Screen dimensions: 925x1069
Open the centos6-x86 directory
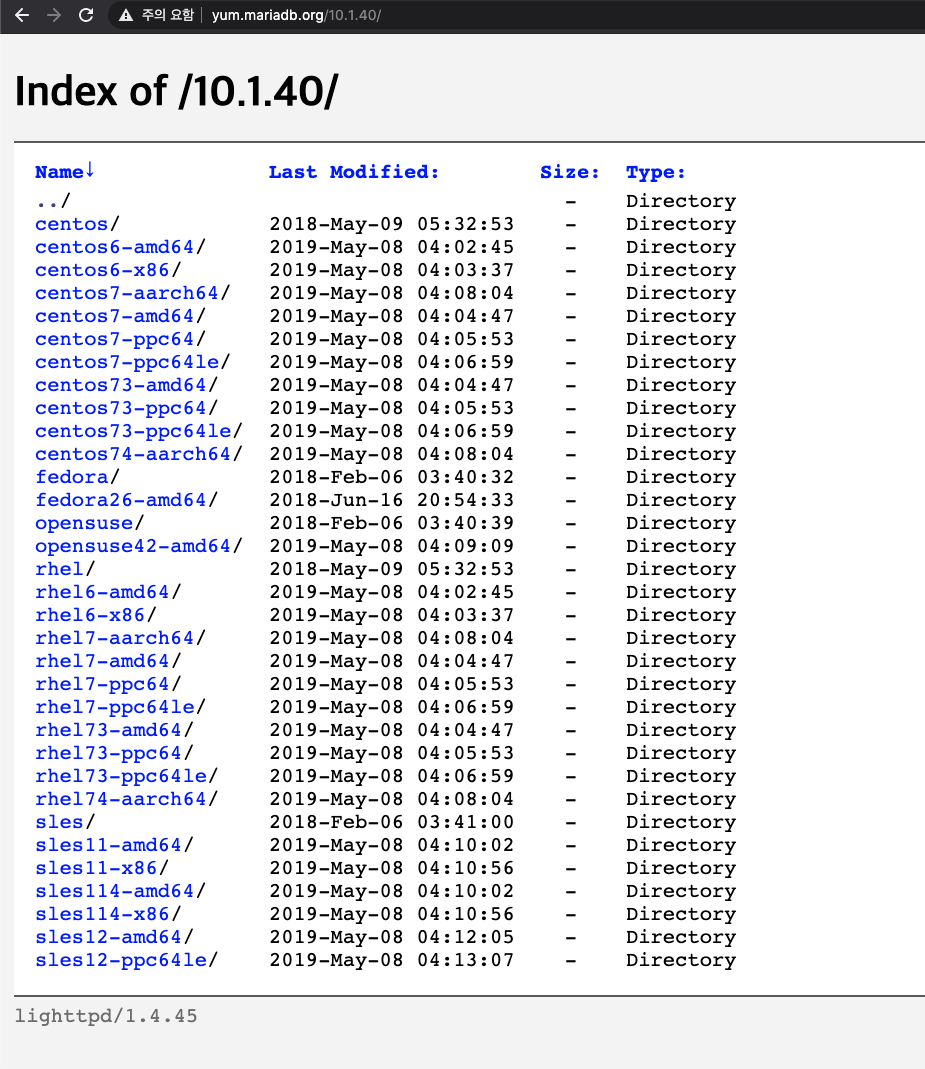[102, 270]
